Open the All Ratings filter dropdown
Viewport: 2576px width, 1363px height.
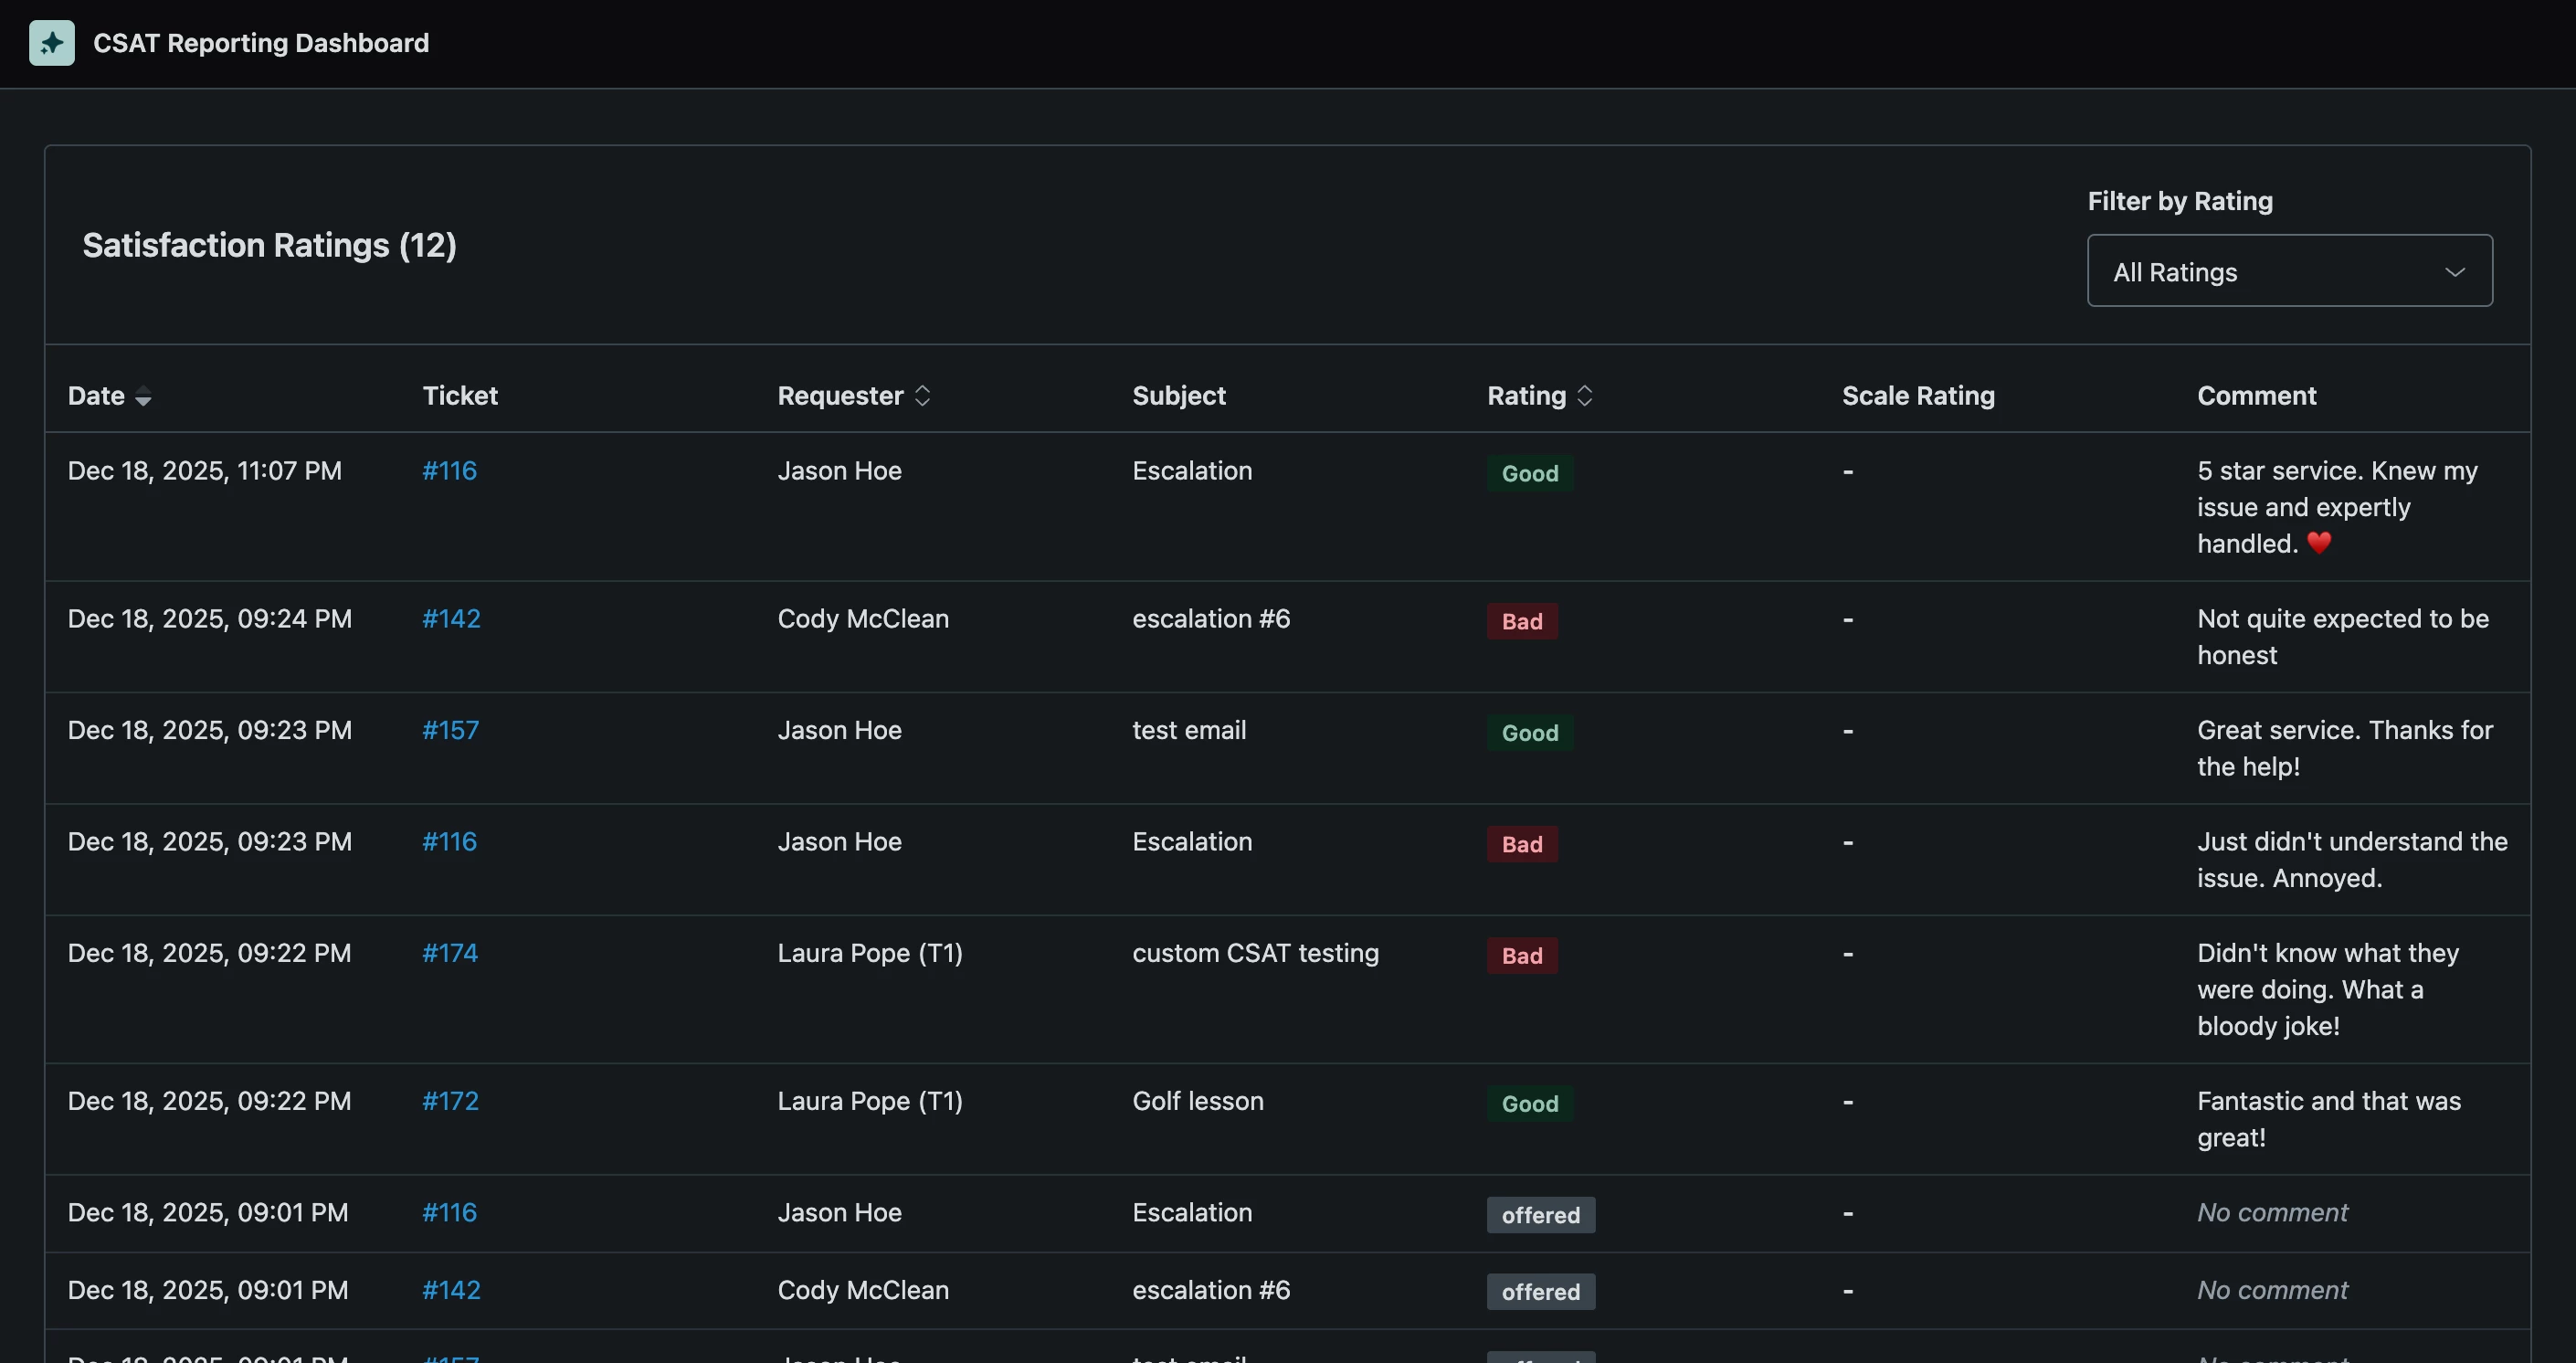coord(2288,271)
